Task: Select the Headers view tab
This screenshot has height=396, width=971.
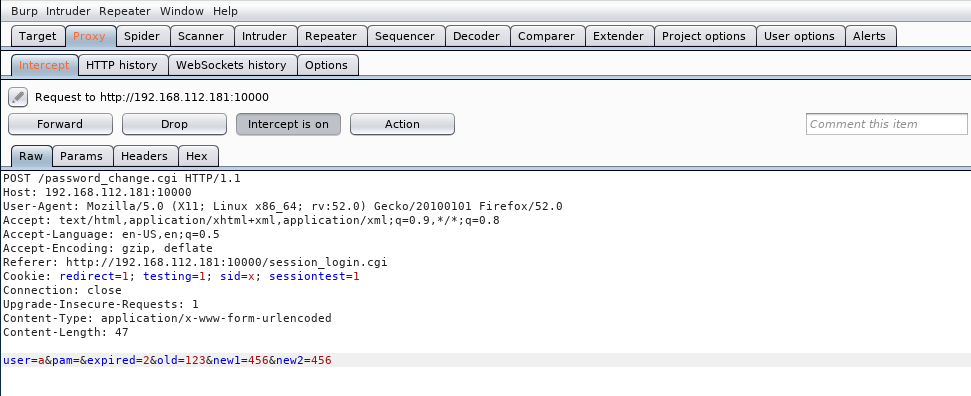Action: tap(144, 156)
